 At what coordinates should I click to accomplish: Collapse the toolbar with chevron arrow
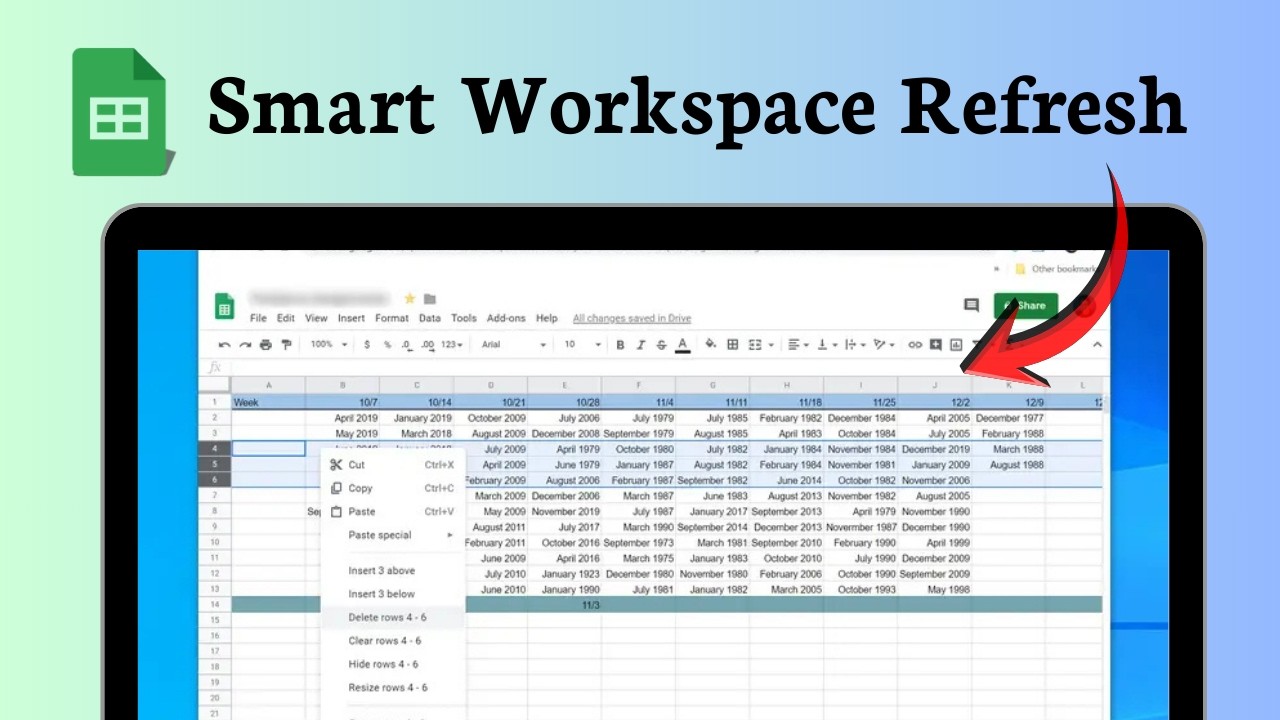(1097, 345)
